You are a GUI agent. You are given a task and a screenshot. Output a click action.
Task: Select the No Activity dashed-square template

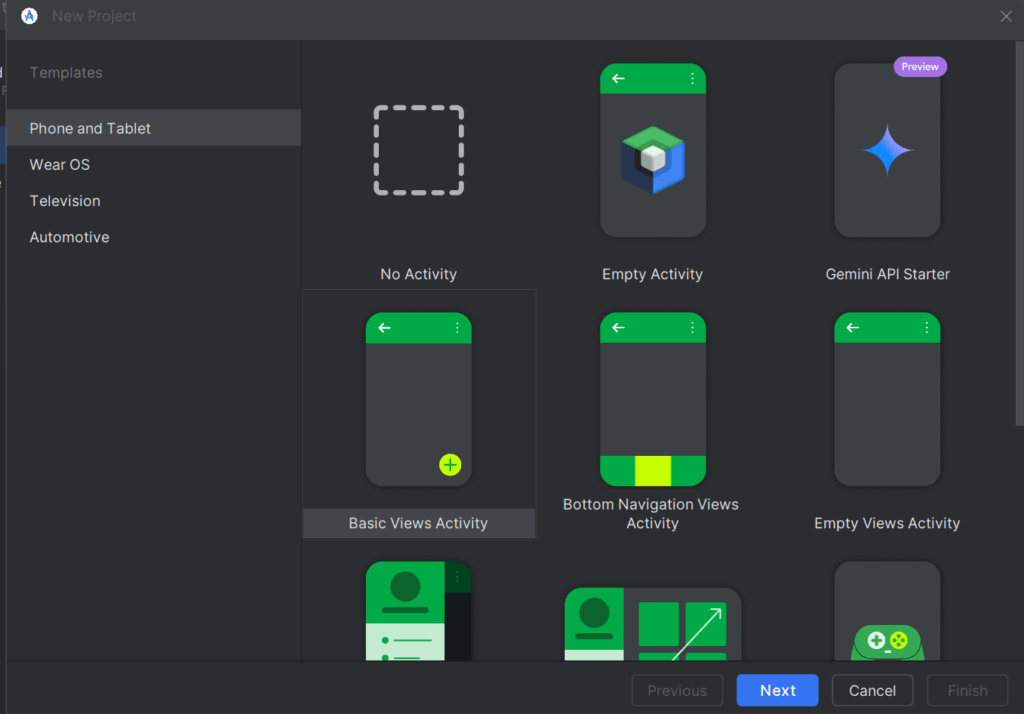point(418,150)
